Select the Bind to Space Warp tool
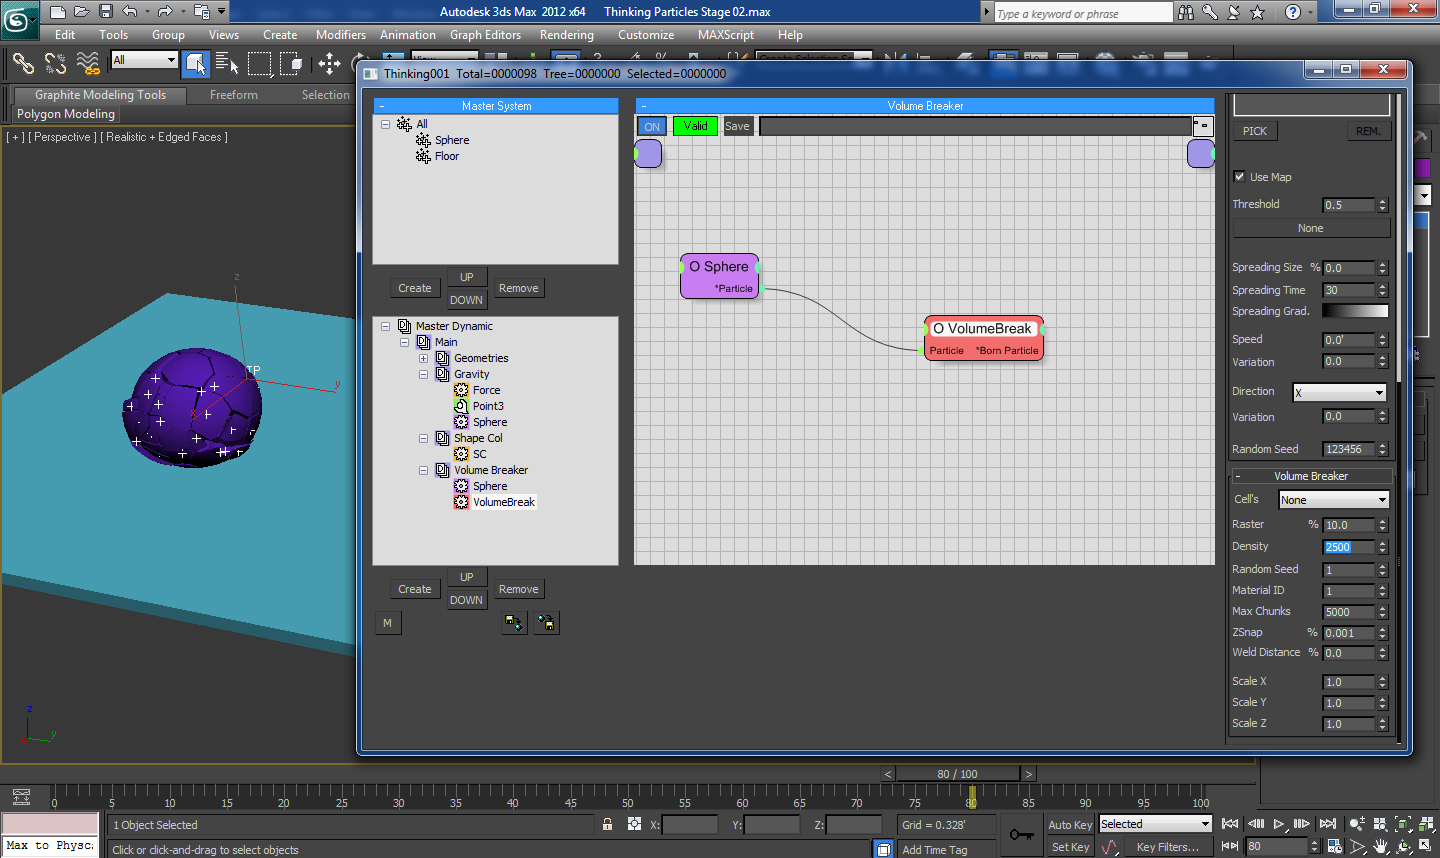This screenshot has width=1440, height=858. coord(88,63)
